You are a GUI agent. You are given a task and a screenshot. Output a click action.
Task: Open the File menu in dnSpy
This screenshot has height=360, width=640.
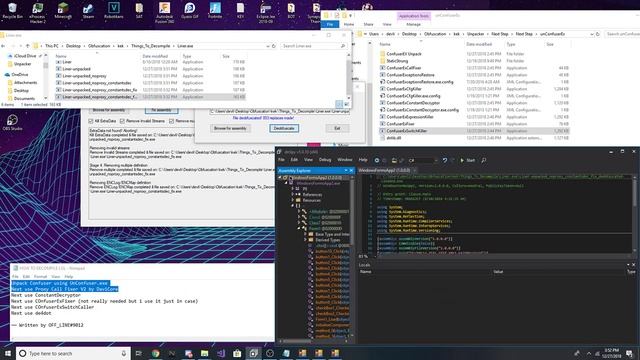(281, 160)
